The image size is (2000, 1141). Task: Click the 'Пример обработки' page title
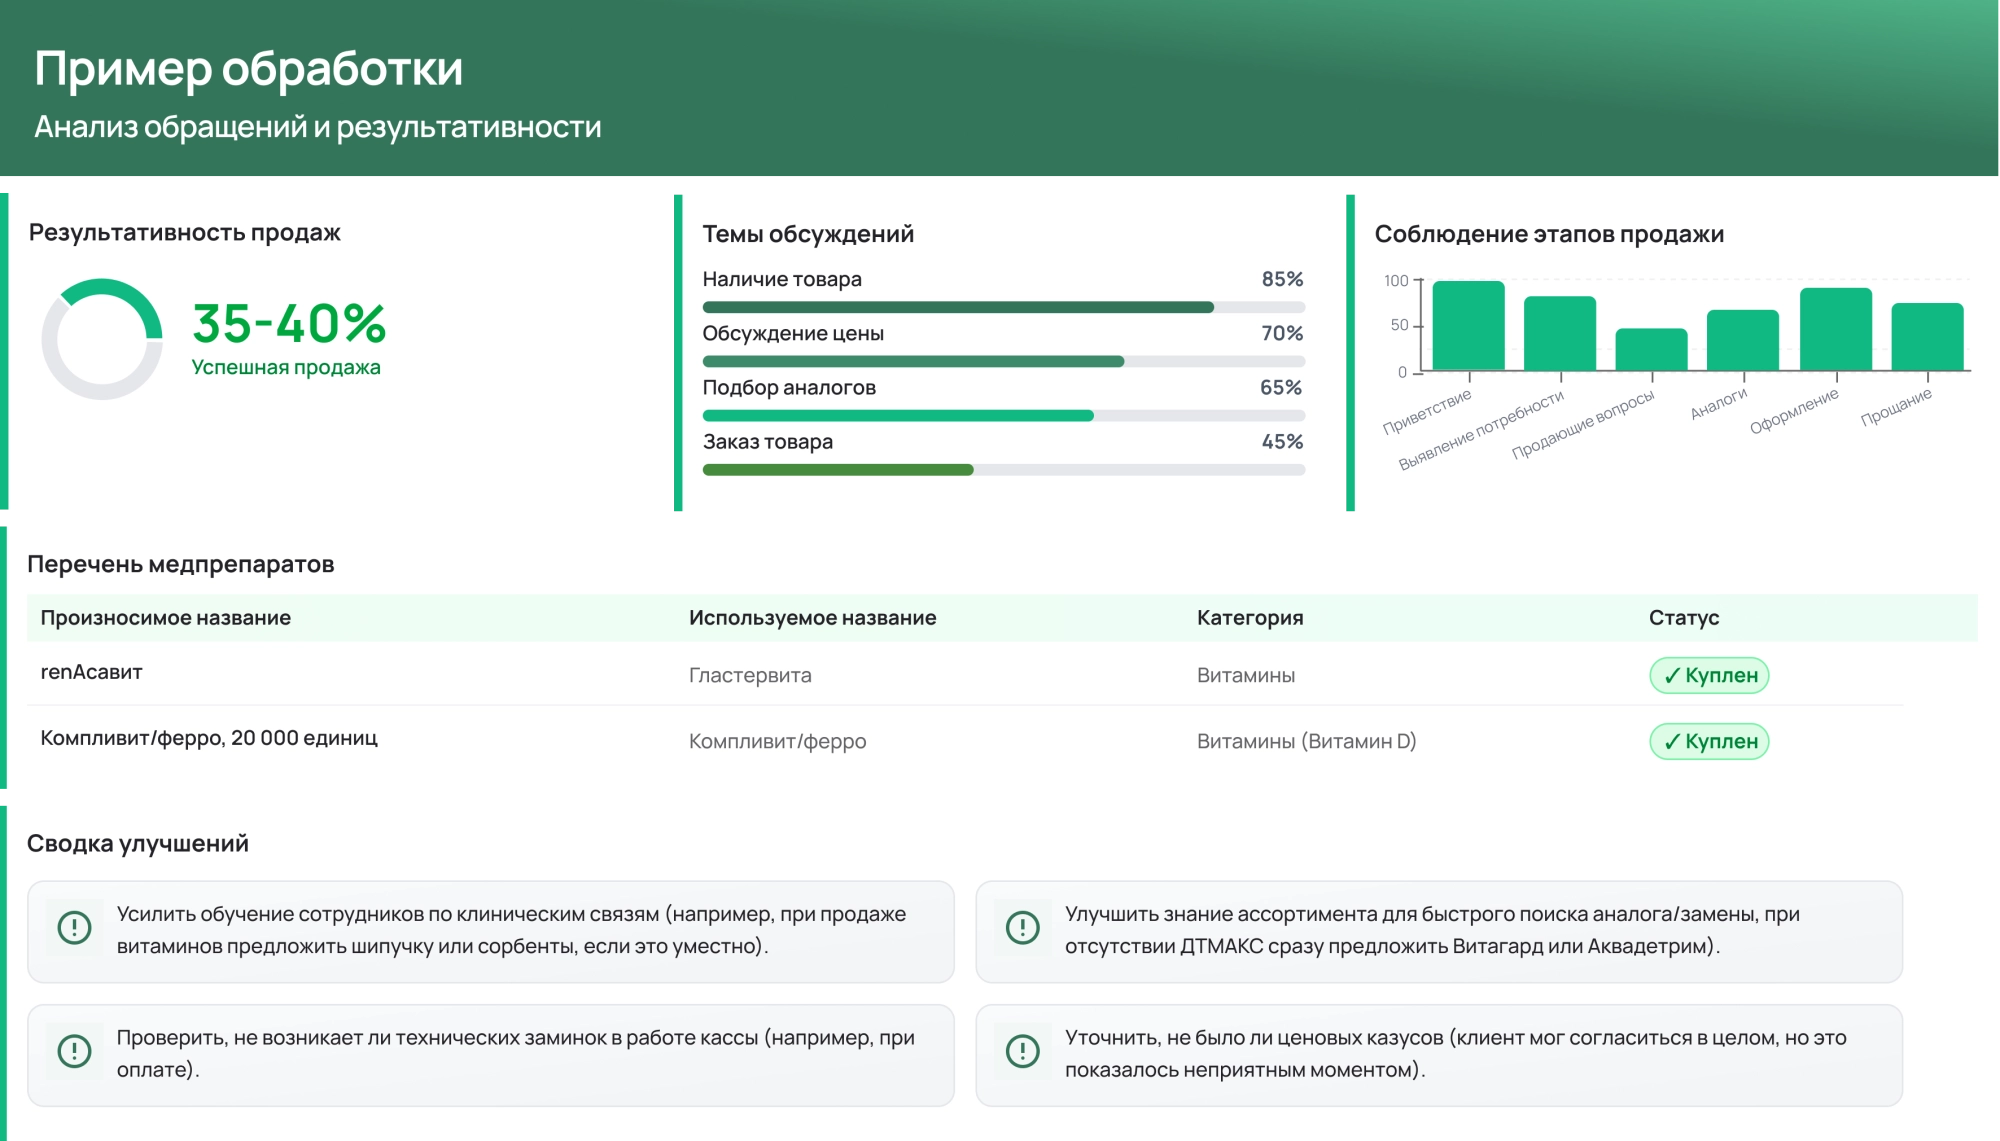[x=249, y=68]
